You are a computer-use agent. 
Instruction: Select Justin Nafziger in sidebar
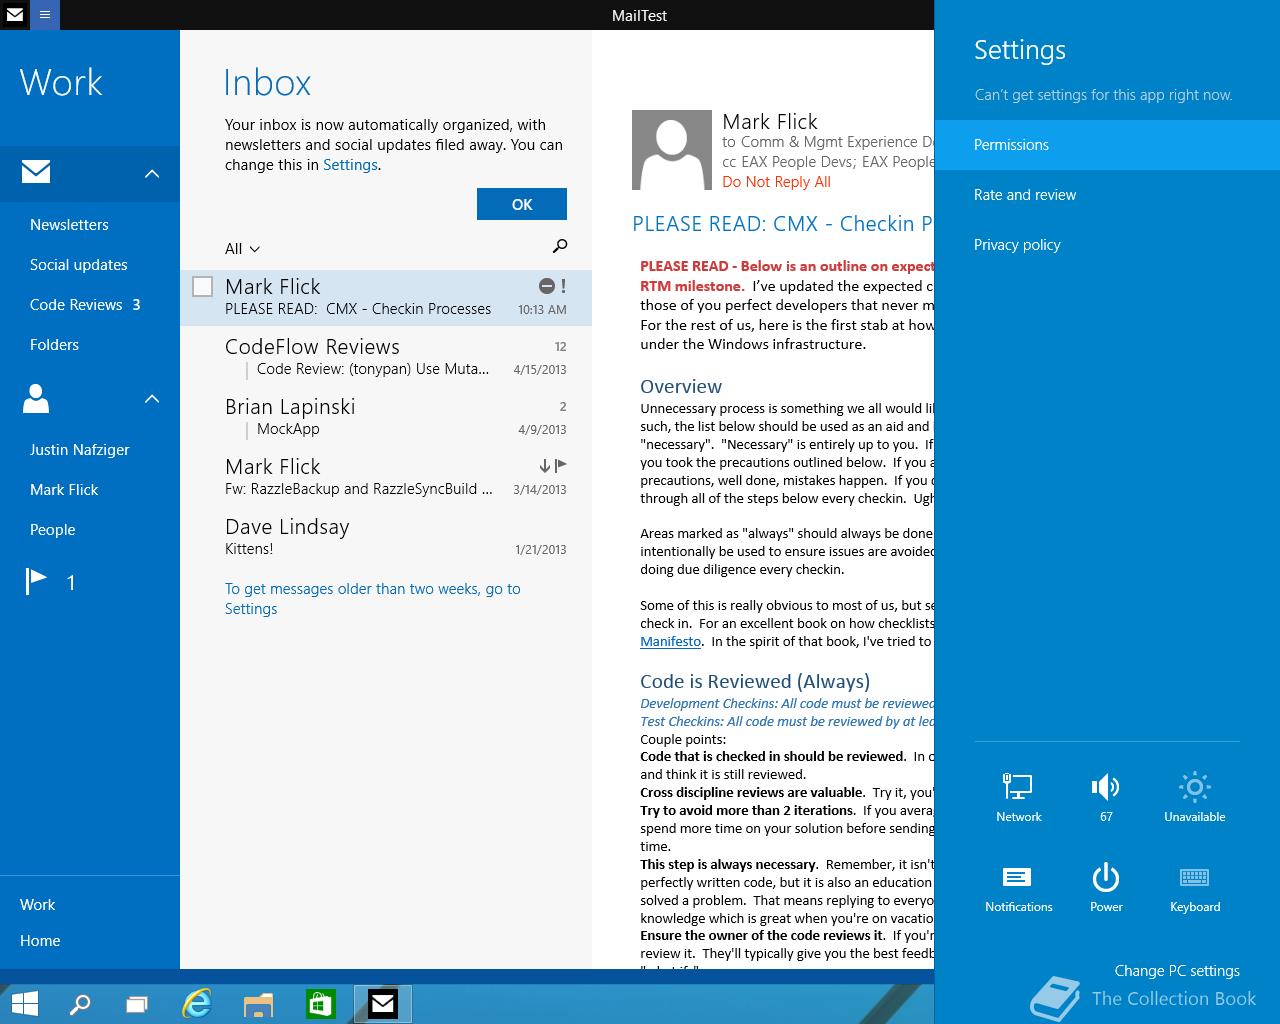tap(80, 449)
